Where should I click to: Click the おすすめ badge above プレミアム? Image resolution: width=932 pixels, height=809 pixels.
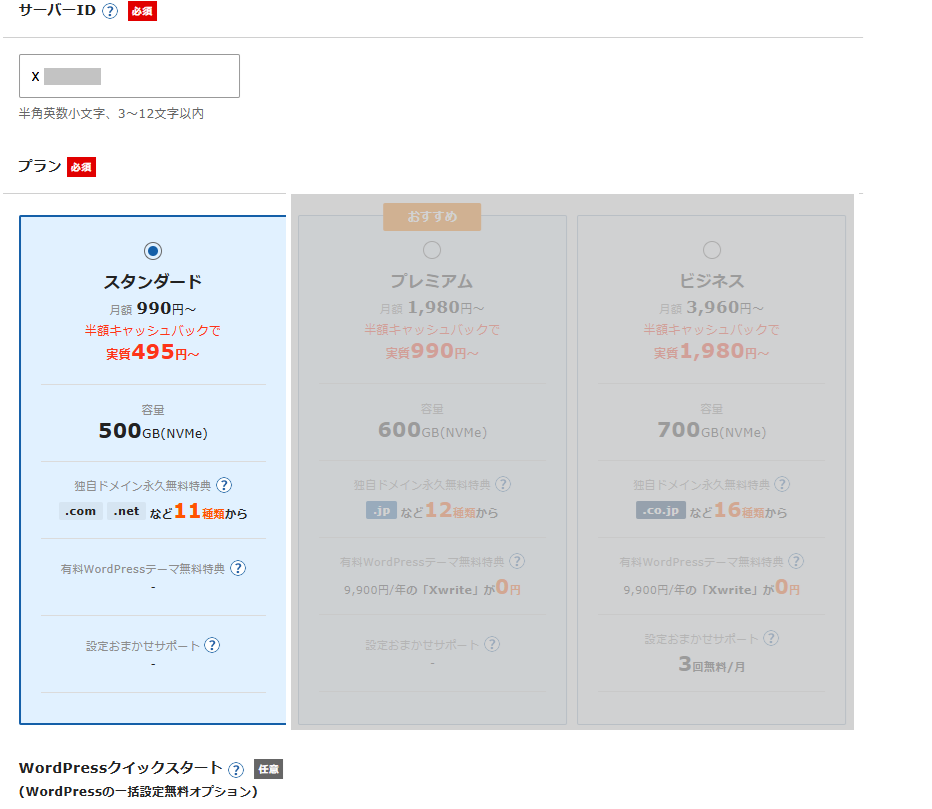click(x=432, y=217)
